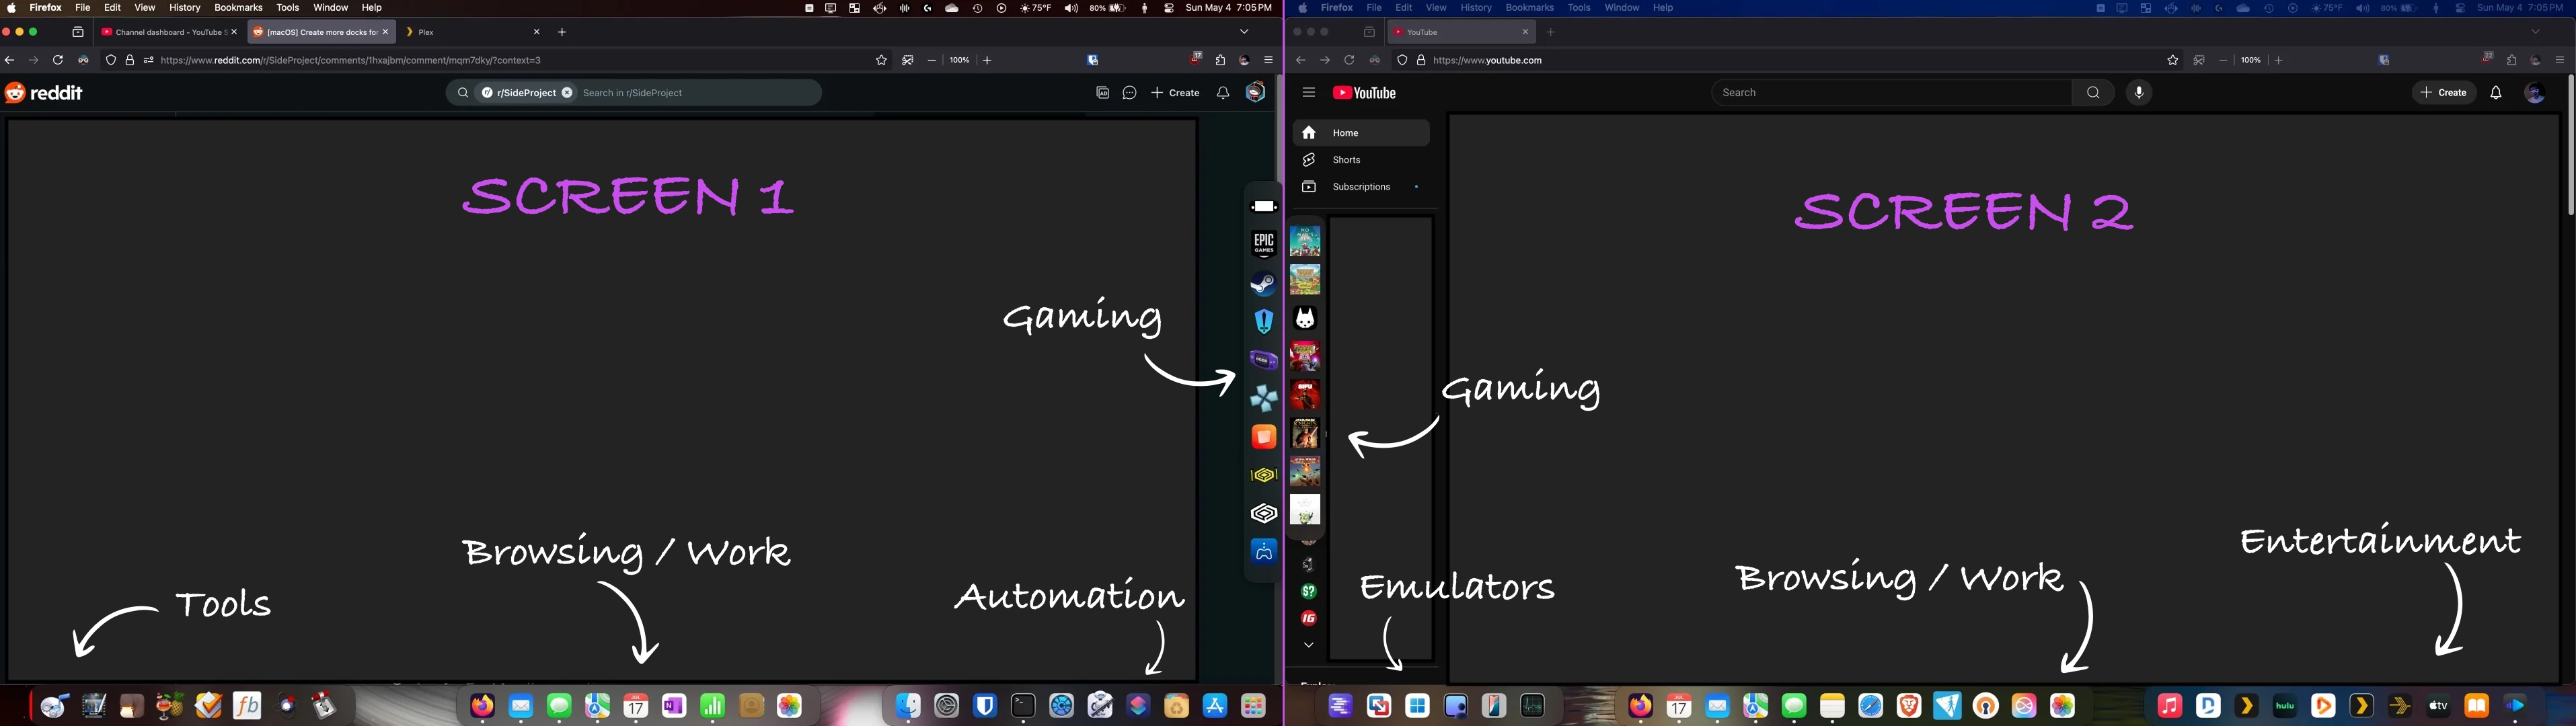Toggle the bookmark star on the YouTube page
This screenshot has width=2576, height=726.
(x=2172, y=60)
